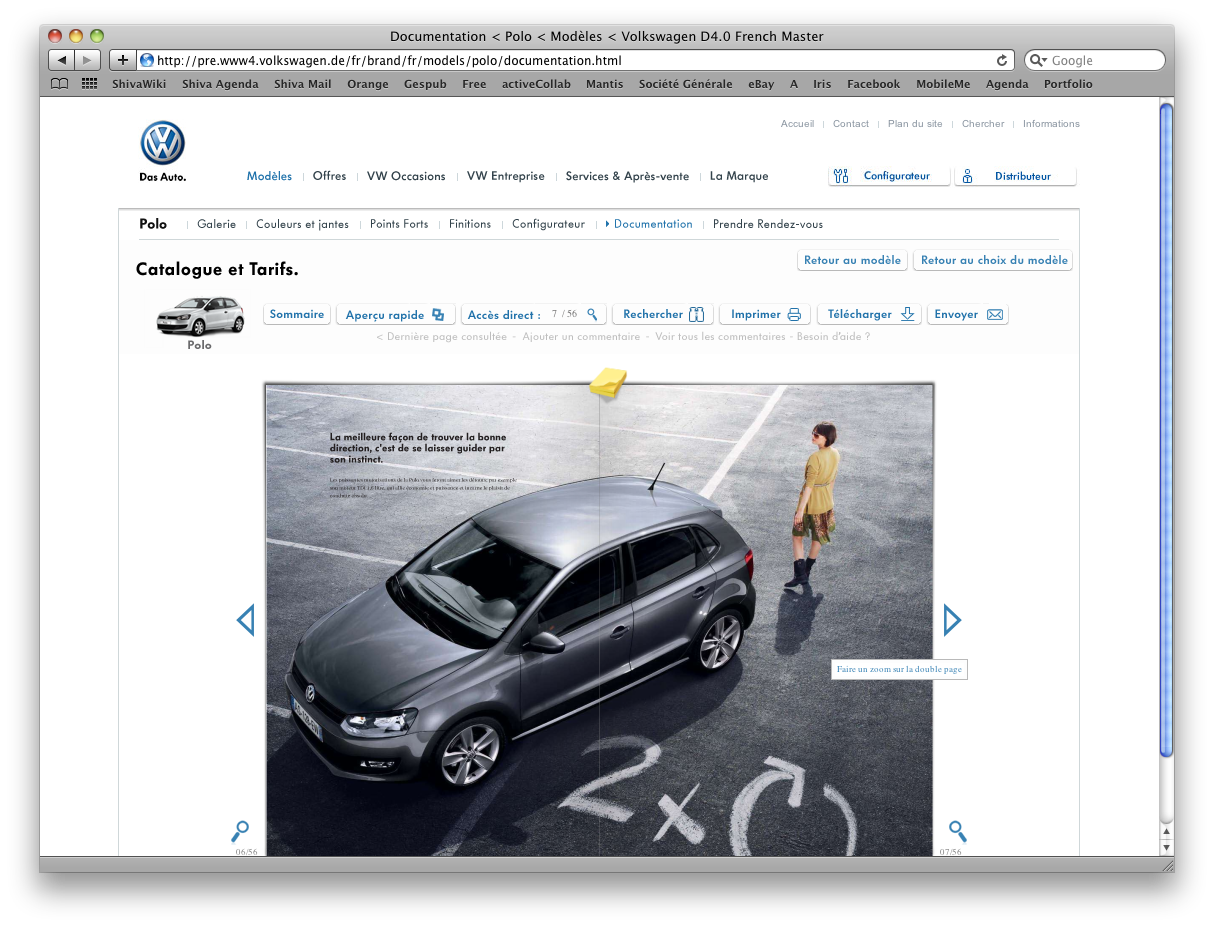Open the VW Occasions menu
1214x927 pixels.
pos(406,176)
